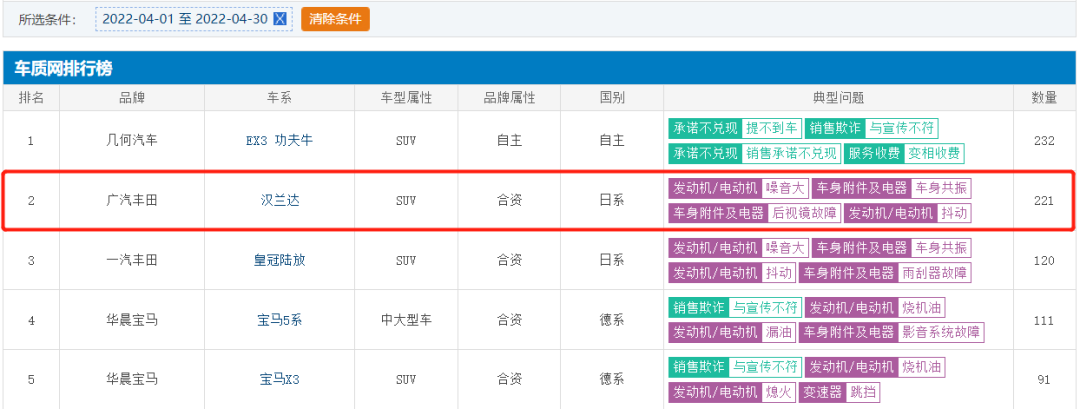Select the 漏油 issue tag
The height and width of the screenshot is (409, 1080).
[778, 333]
